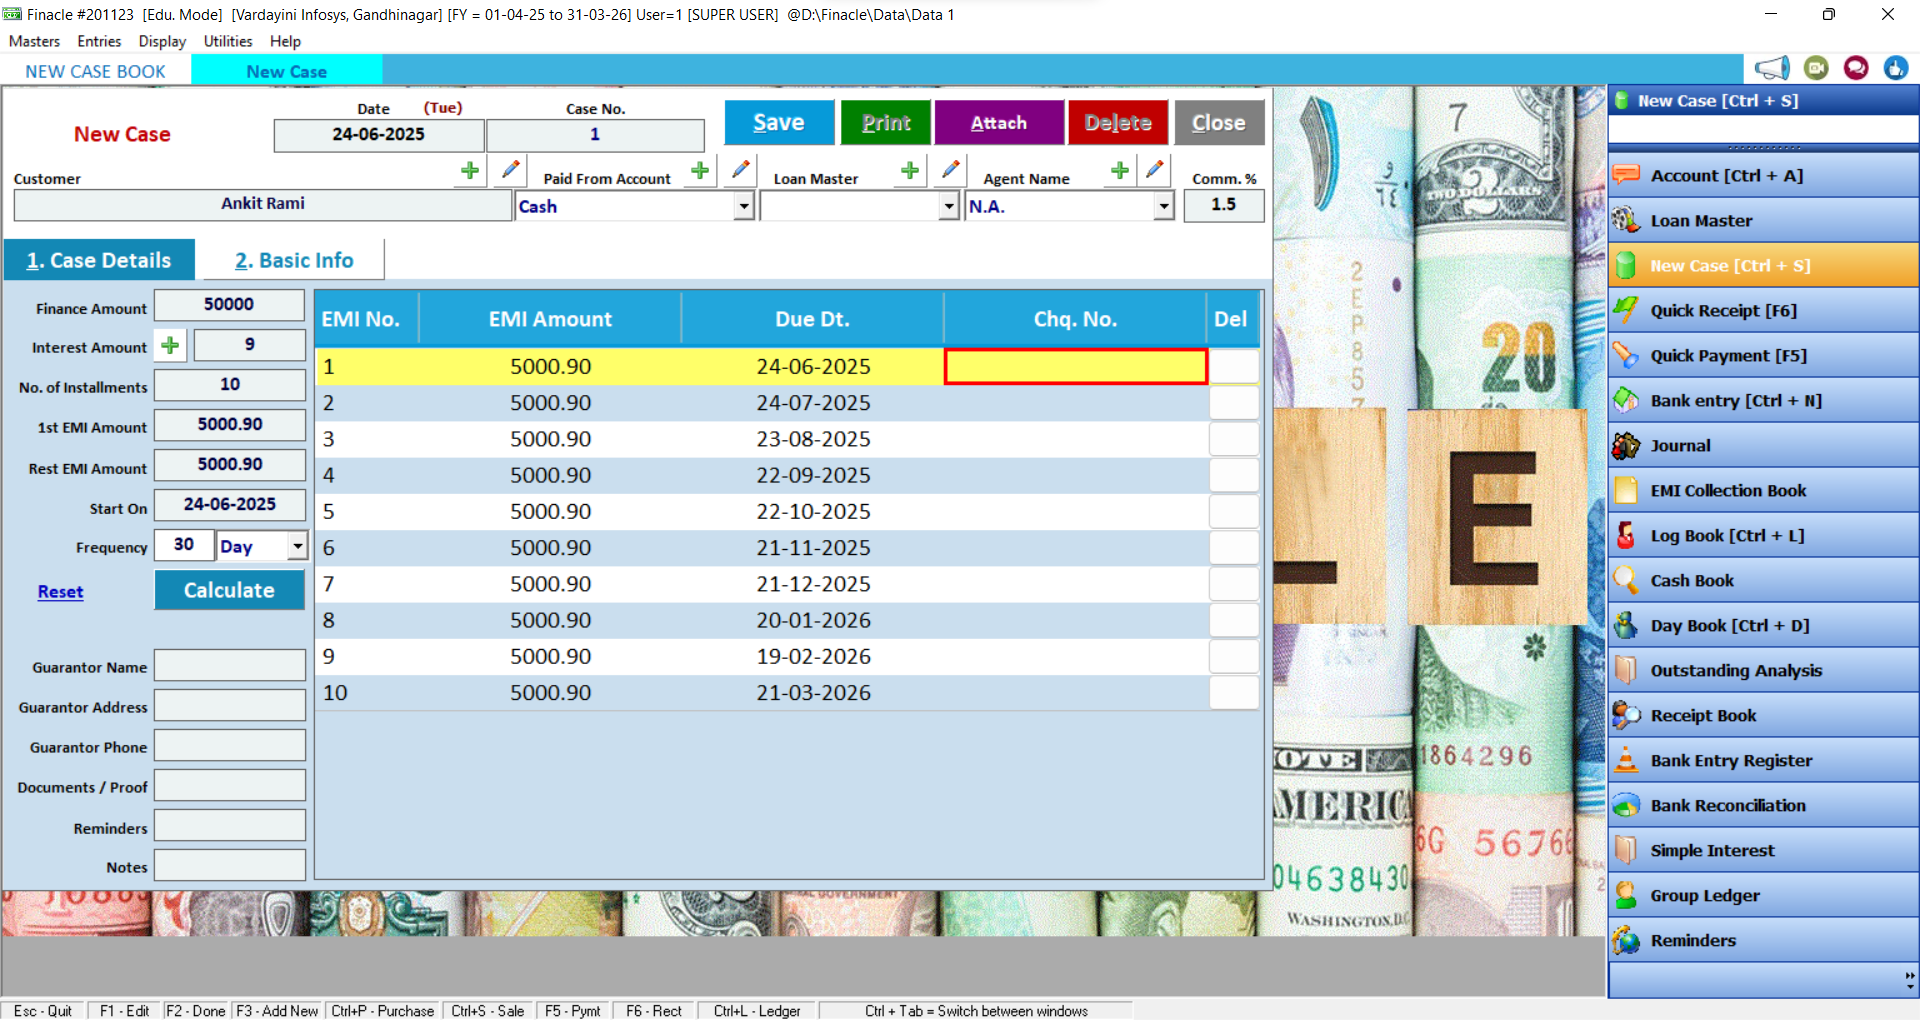The image size is (1920, 1020).
Task: Click the green plus icon beside Customer
Action: pyautogui.click(x=469, y=171)
